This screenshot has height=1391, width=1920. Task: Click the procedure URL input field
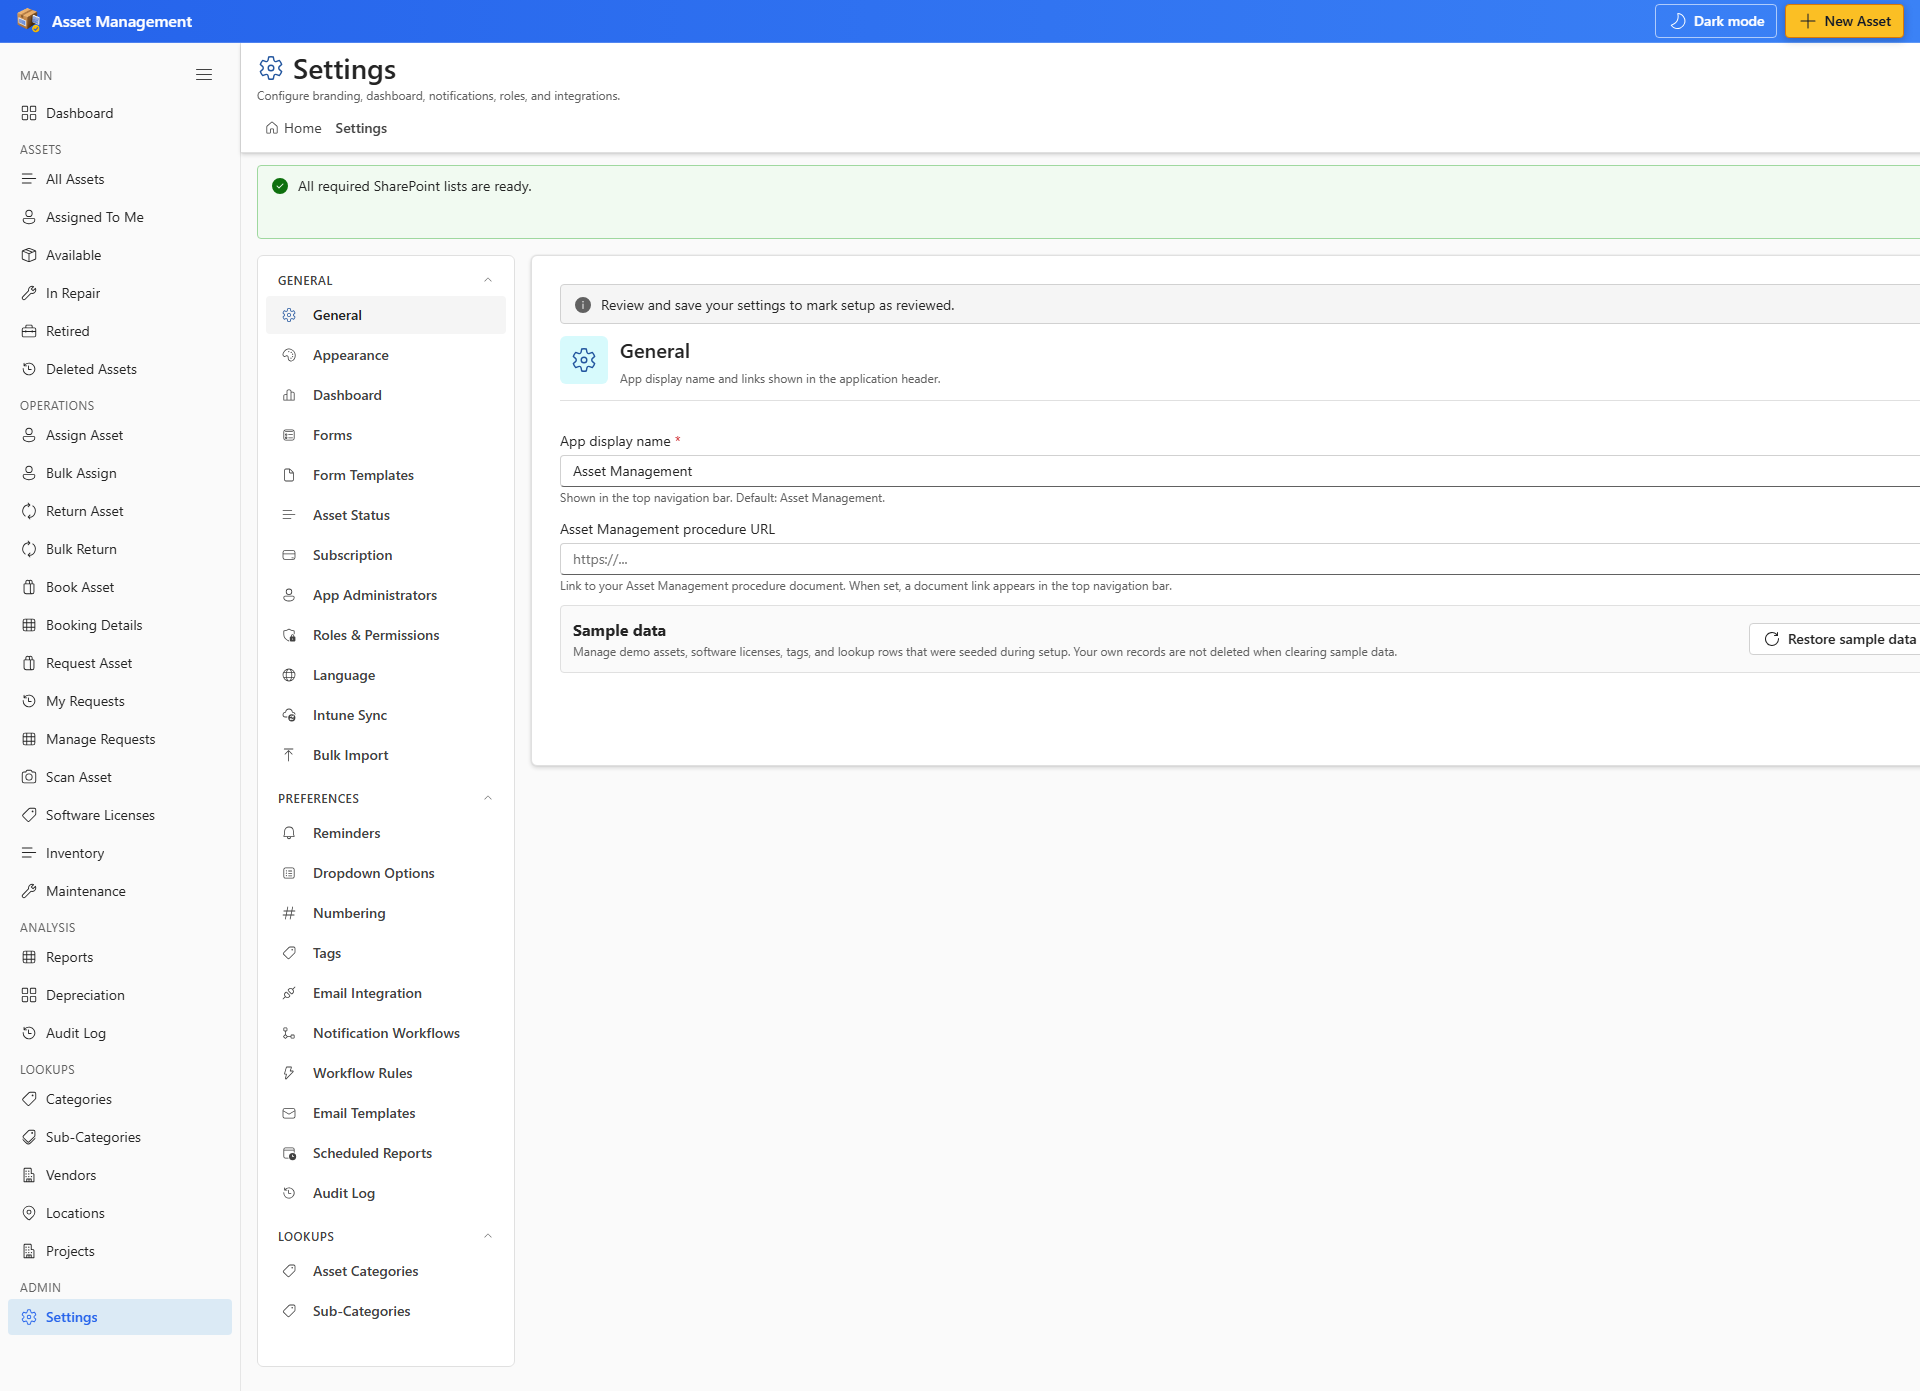pos(1240,559)
